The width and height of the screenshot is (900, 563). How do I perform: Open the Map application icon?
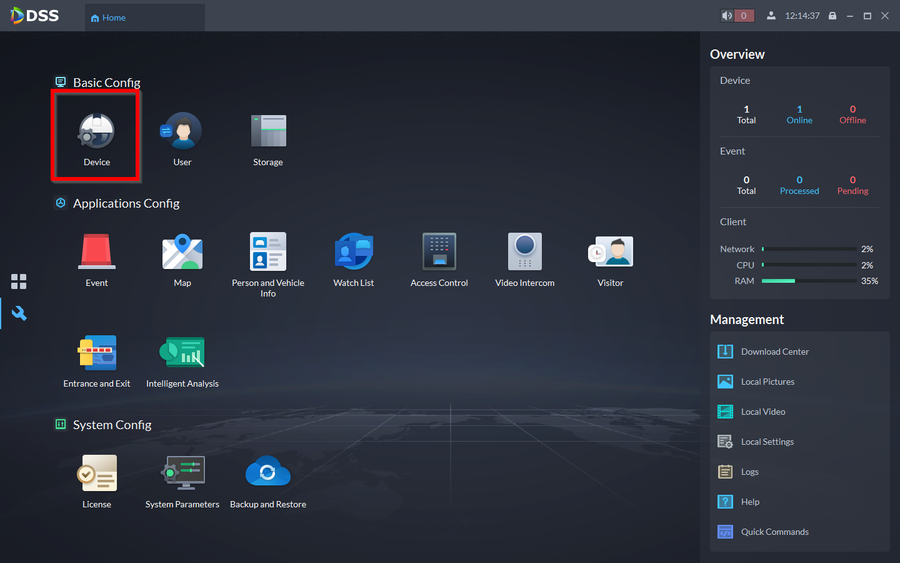point(182,255)
